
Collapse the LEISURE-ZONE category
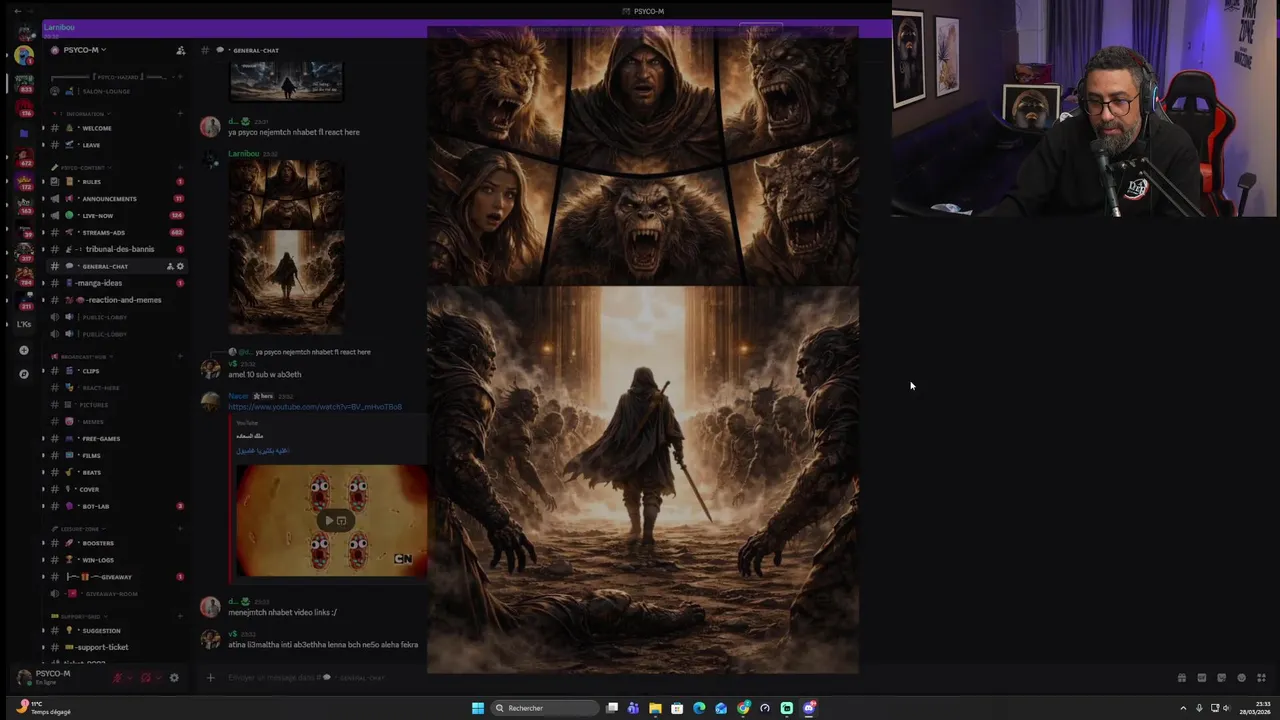pyautogui.click(x=77, y=529)
